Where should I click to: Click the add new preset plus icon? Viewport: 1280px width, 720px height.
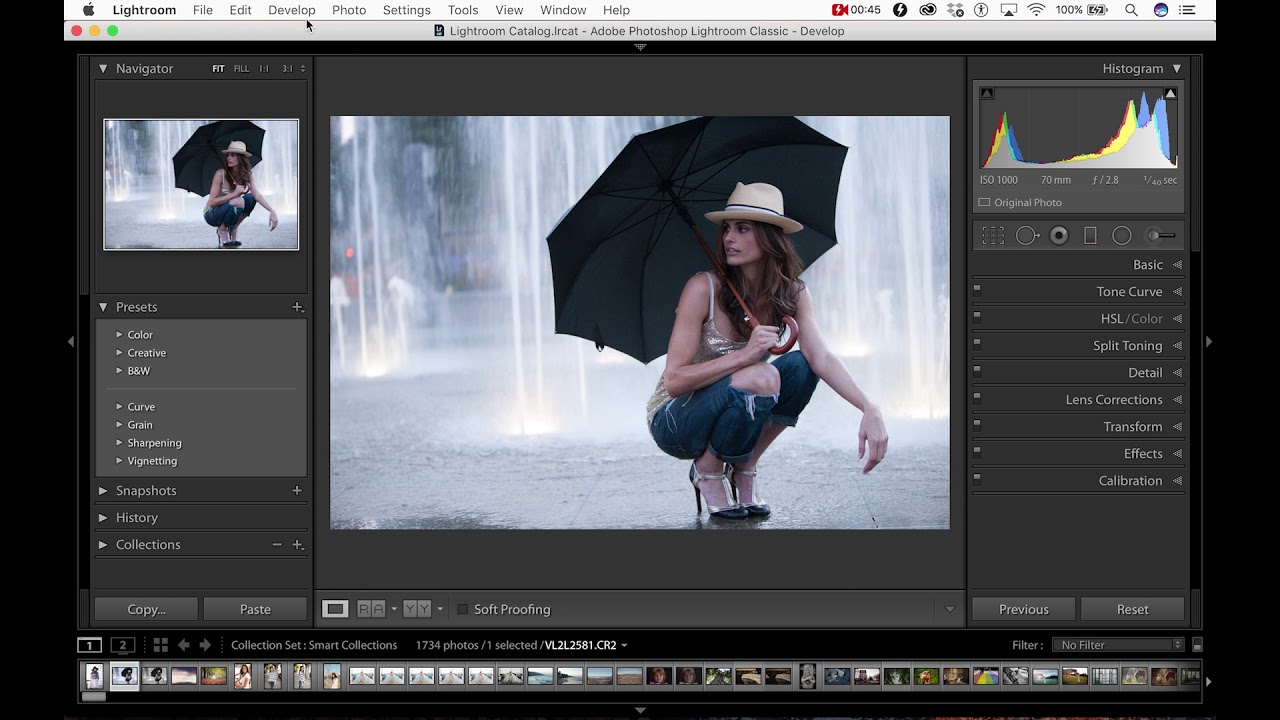pyautogui.click(x=297, y=307)
